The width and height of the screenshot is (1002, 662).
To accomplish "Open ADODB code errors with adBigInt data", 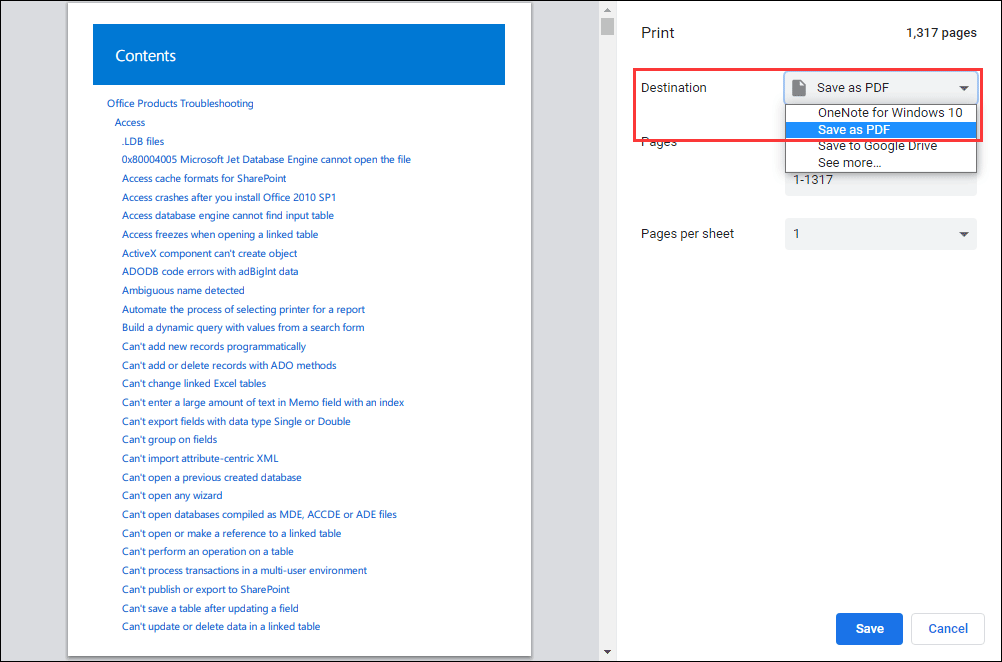I will point(210,272).
